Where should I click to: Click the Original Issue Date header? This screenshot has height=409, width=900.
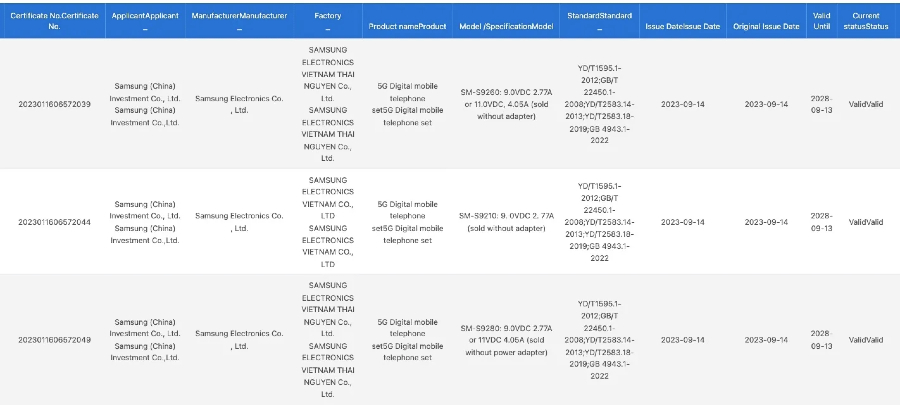[766, 25]
